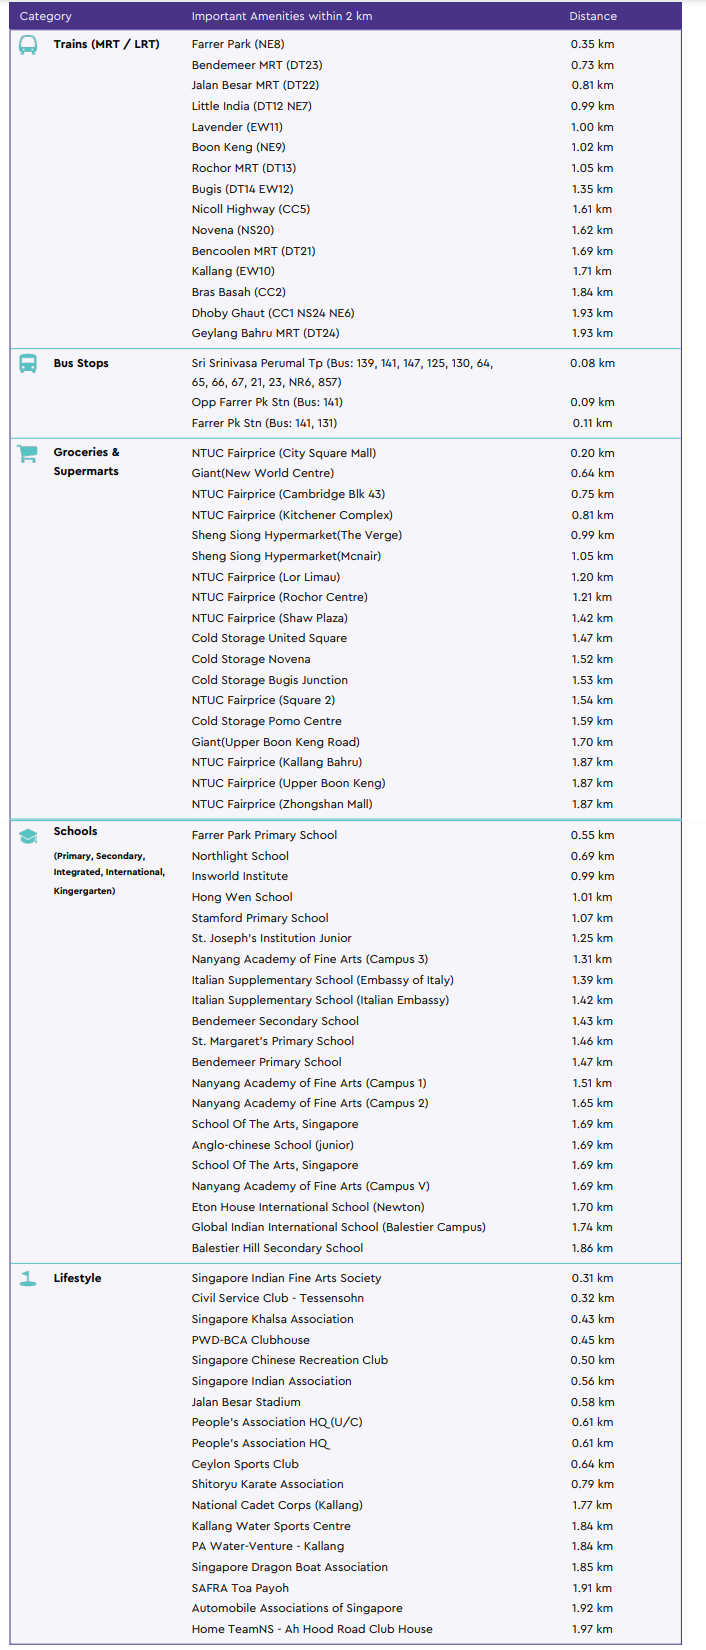Screen dimensions: 706x1650
Task: Click the shopping cart icon for Groceries & Supermarts
Action: (x=28, y=453)
